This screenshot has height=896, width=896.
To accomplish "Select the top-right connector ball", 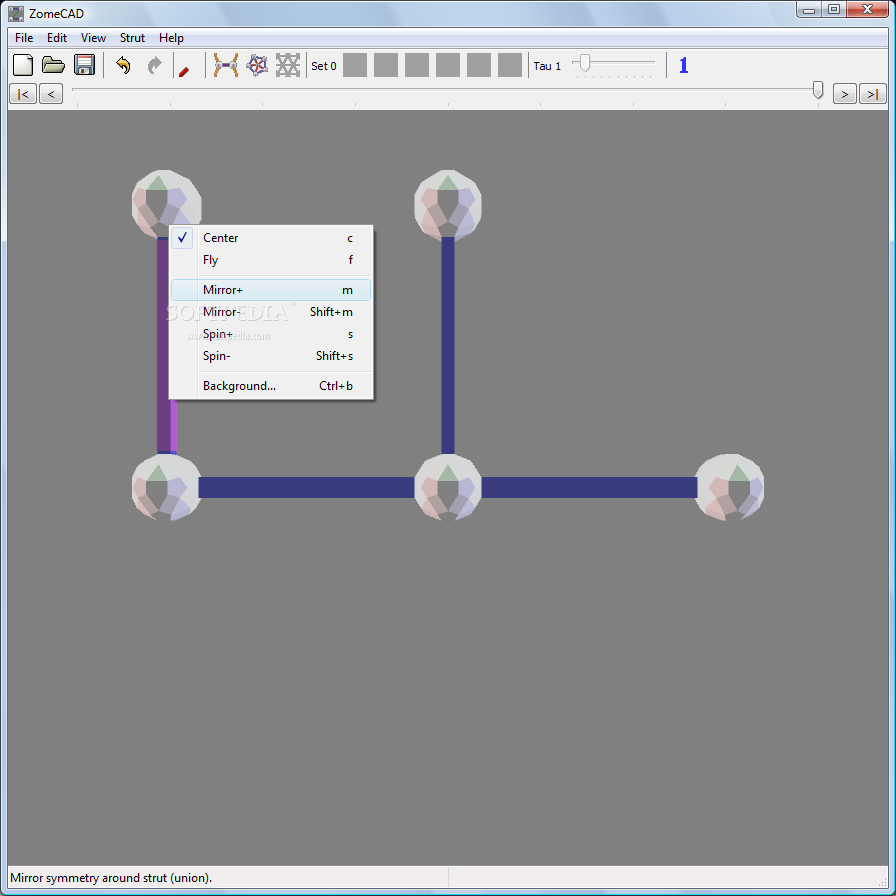I will point(448,204).
